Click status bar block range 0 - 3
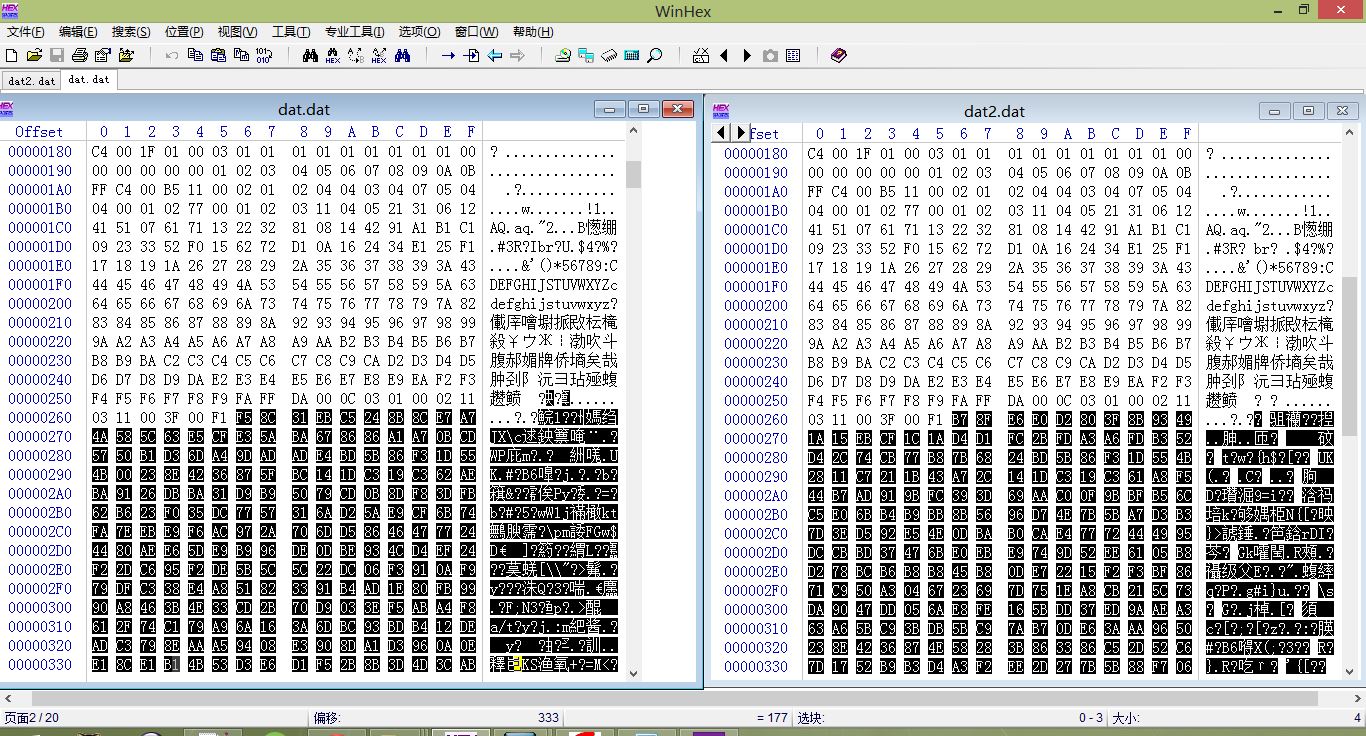The width and height of the screenshot is (1366, 736). point(1091,718)
